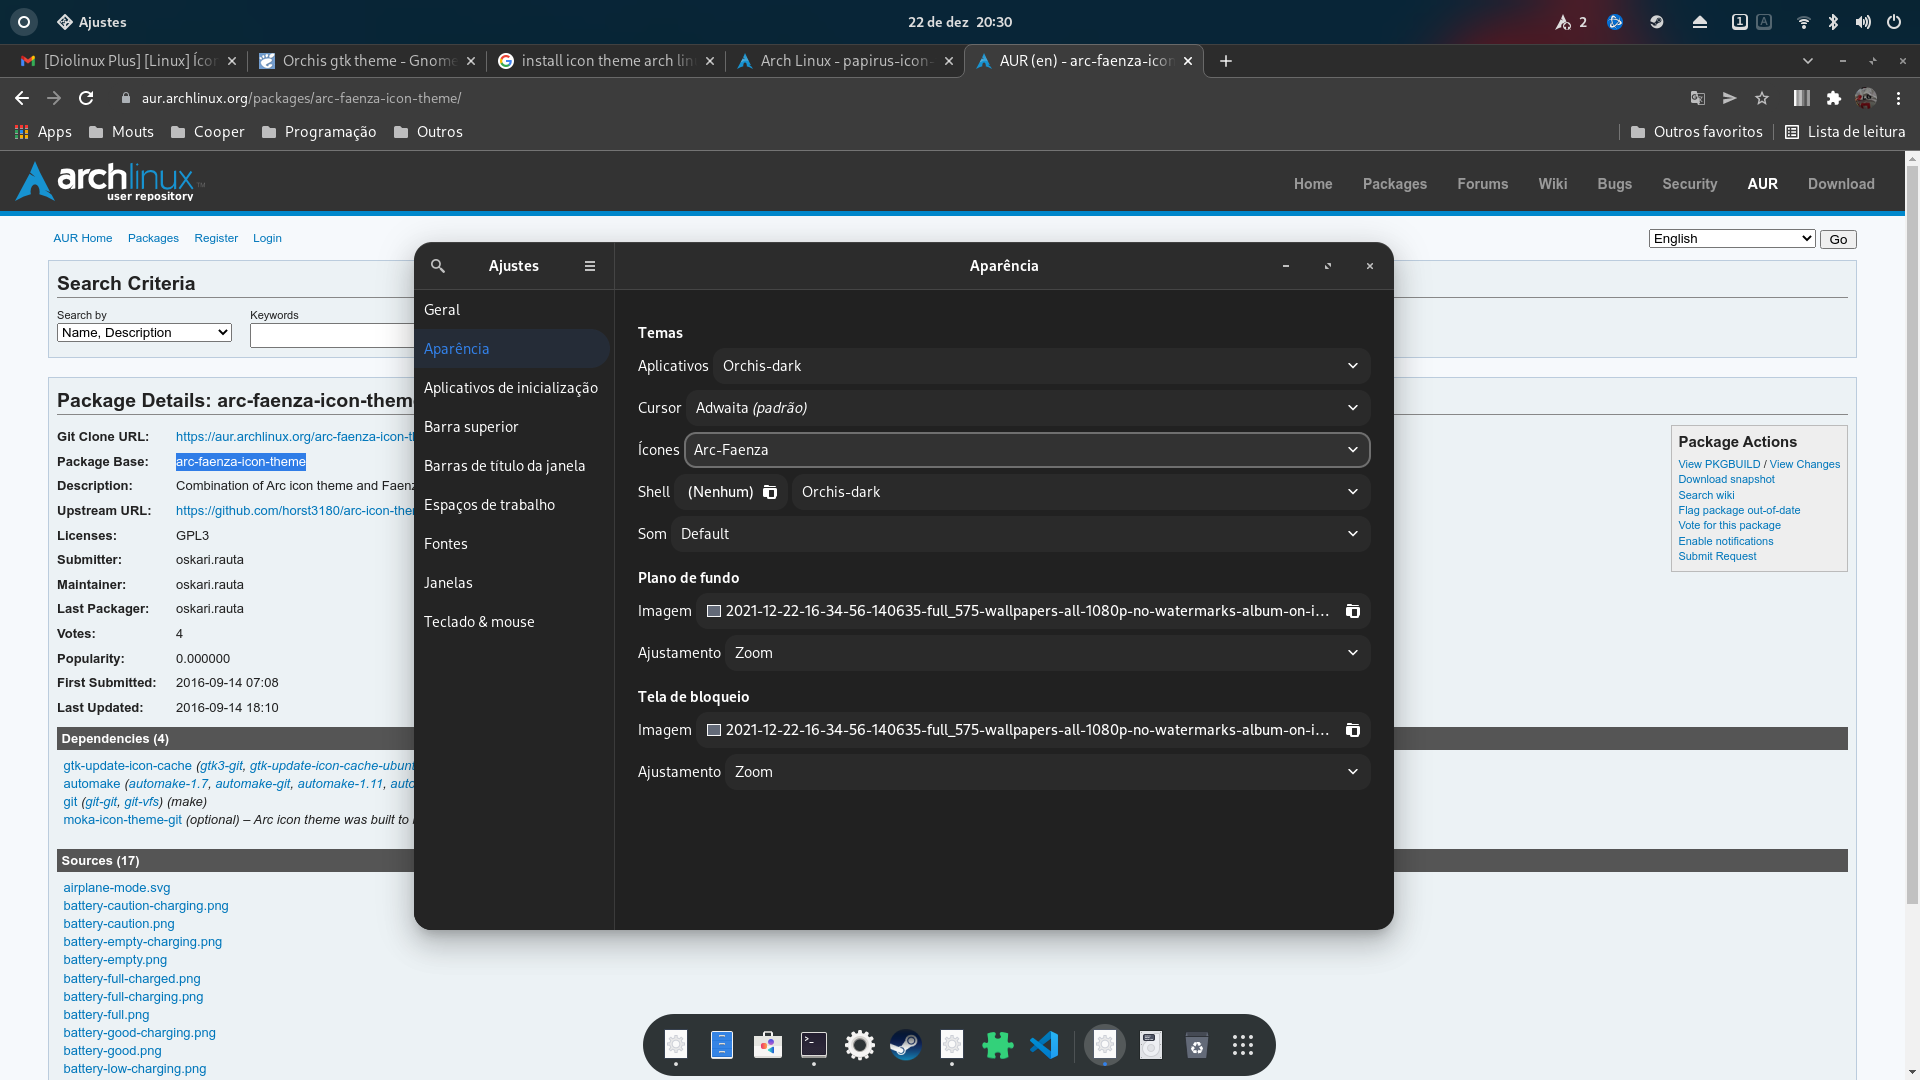Click file icon next to background image
The height and width of the screenshot is (1080, 1920).
point(1352,611)
